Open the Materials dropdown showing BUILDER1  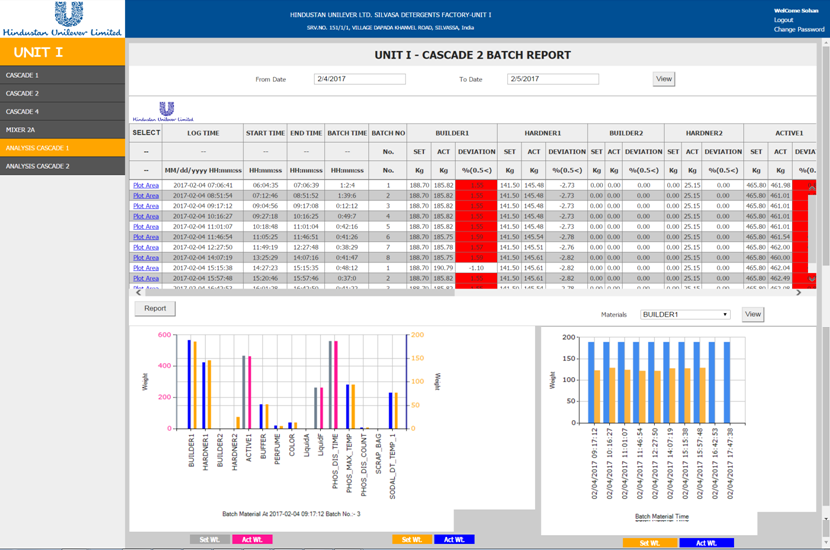(685, 314)
